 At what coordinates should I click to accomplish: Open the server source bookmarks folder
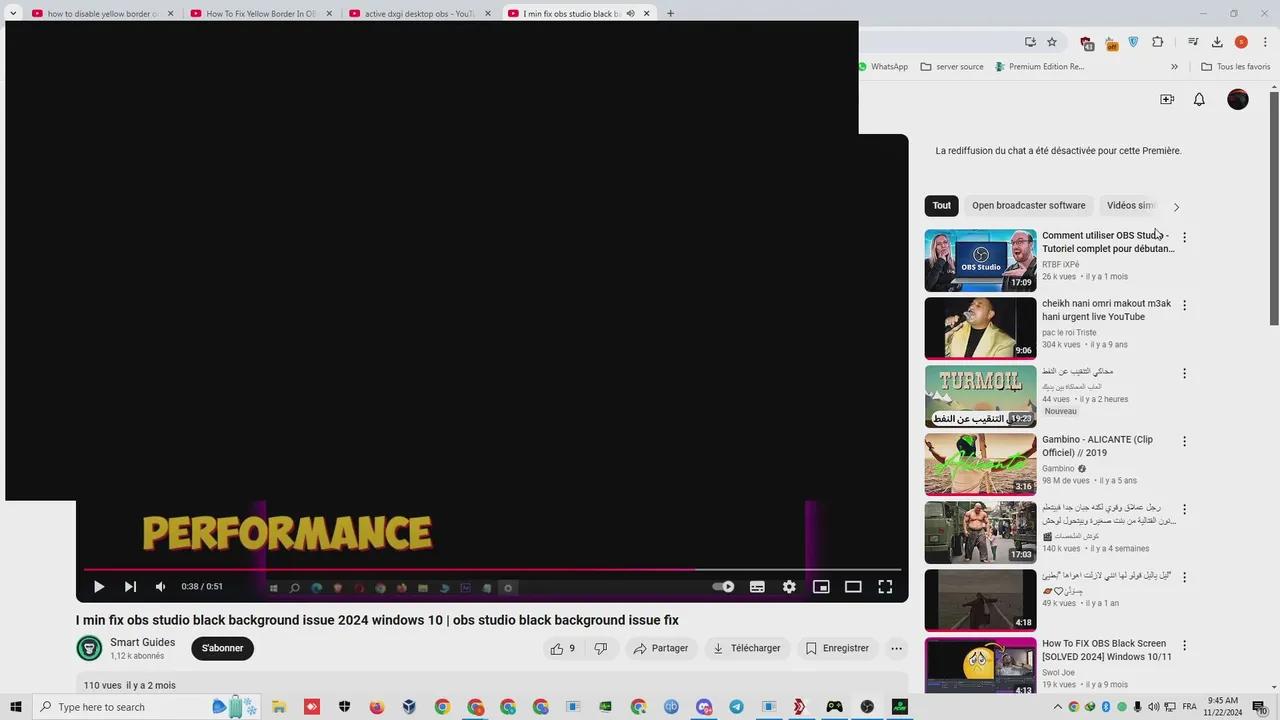coord(952,67)
